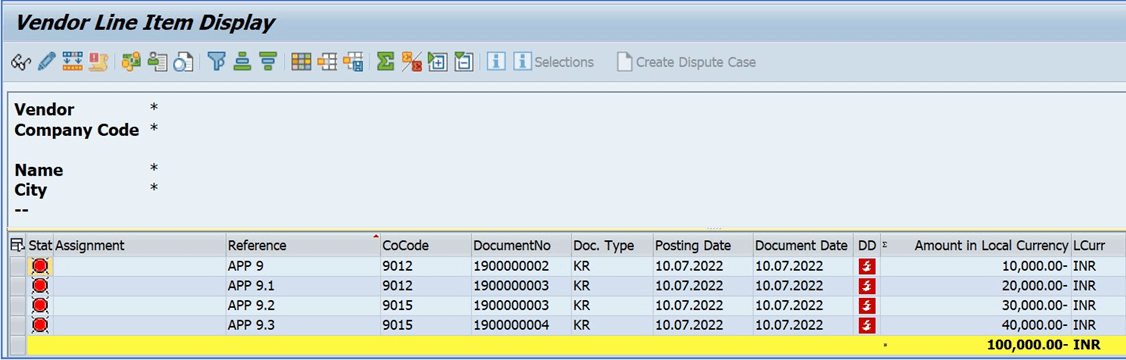Click red status icon in APP 9 row

pyautogui.click(x=39, y=266)
